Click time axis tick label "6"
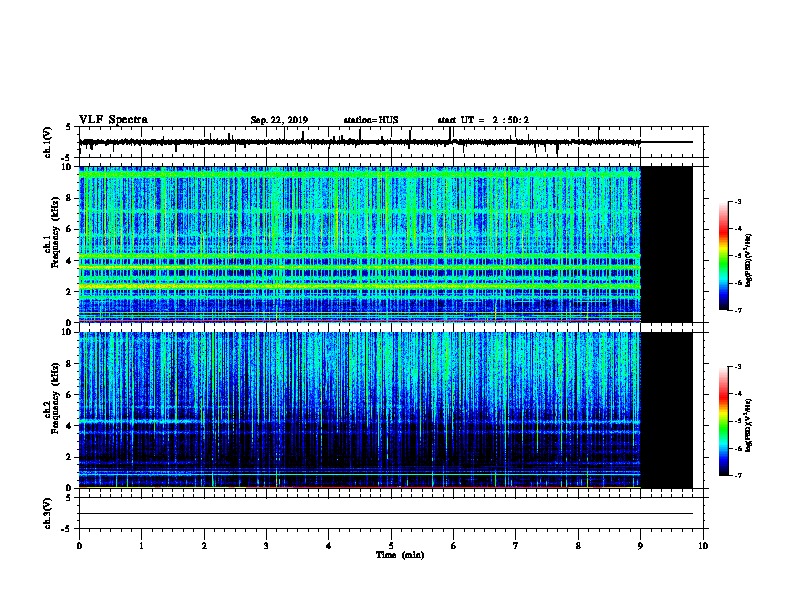Image resolution: width=792 pixels, height=612 pixels. [454, 546]
